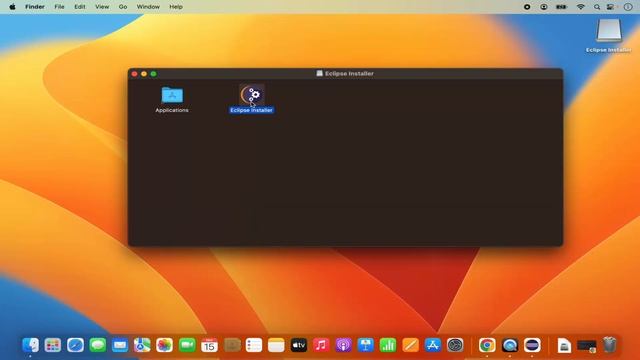Open Pages from the Dock
This screenshot has height=360, width=640.
[410, 345]
